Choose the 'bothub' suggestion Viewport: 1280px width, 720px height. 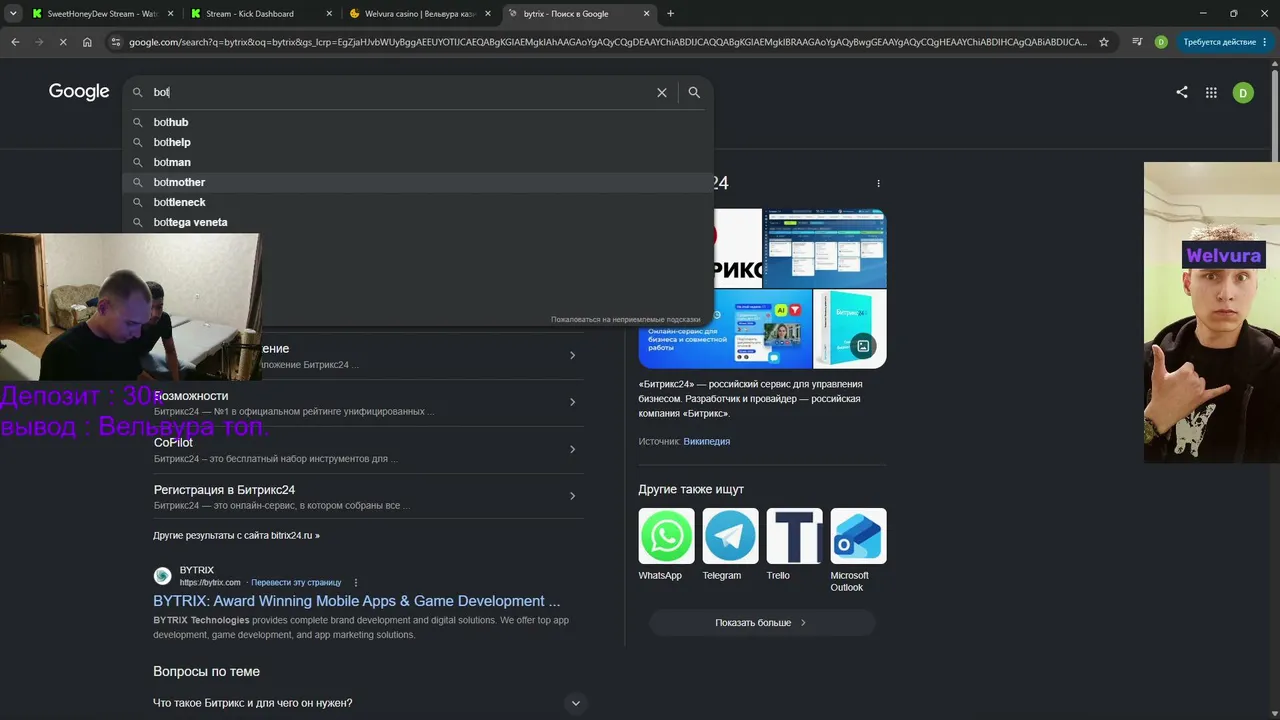[418, 122]
